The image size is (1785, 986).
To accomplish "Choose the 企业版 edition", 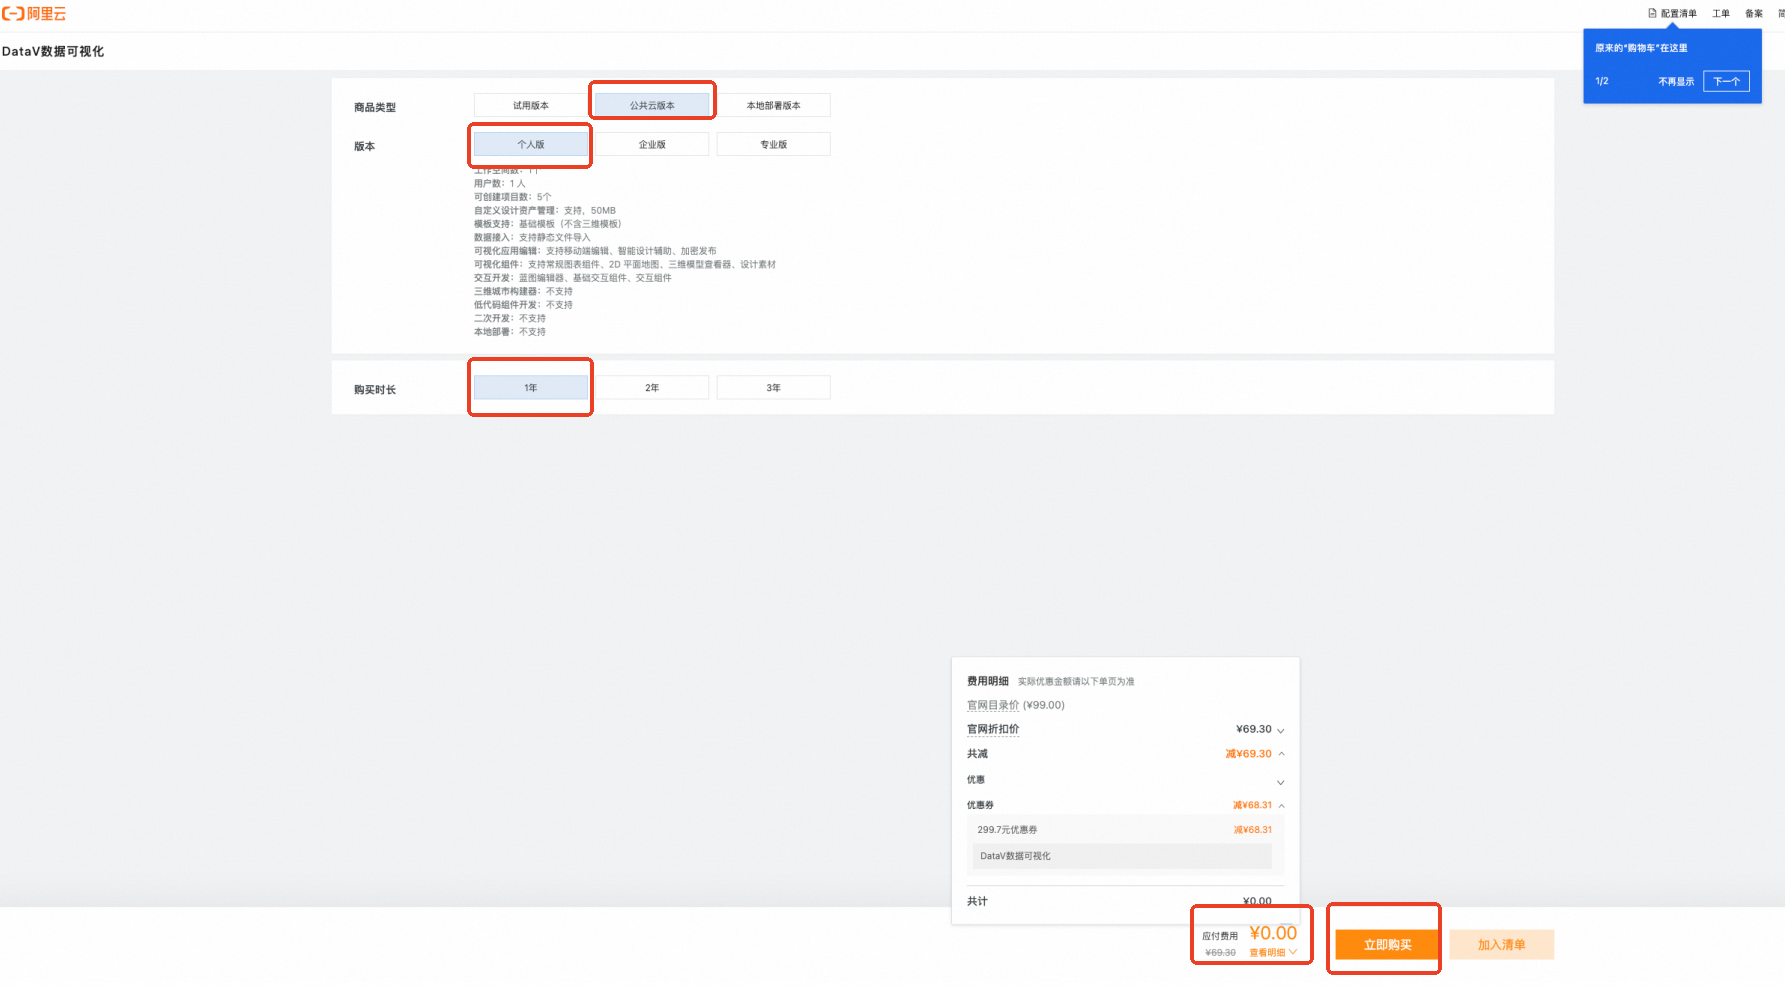I will [652, 144].
